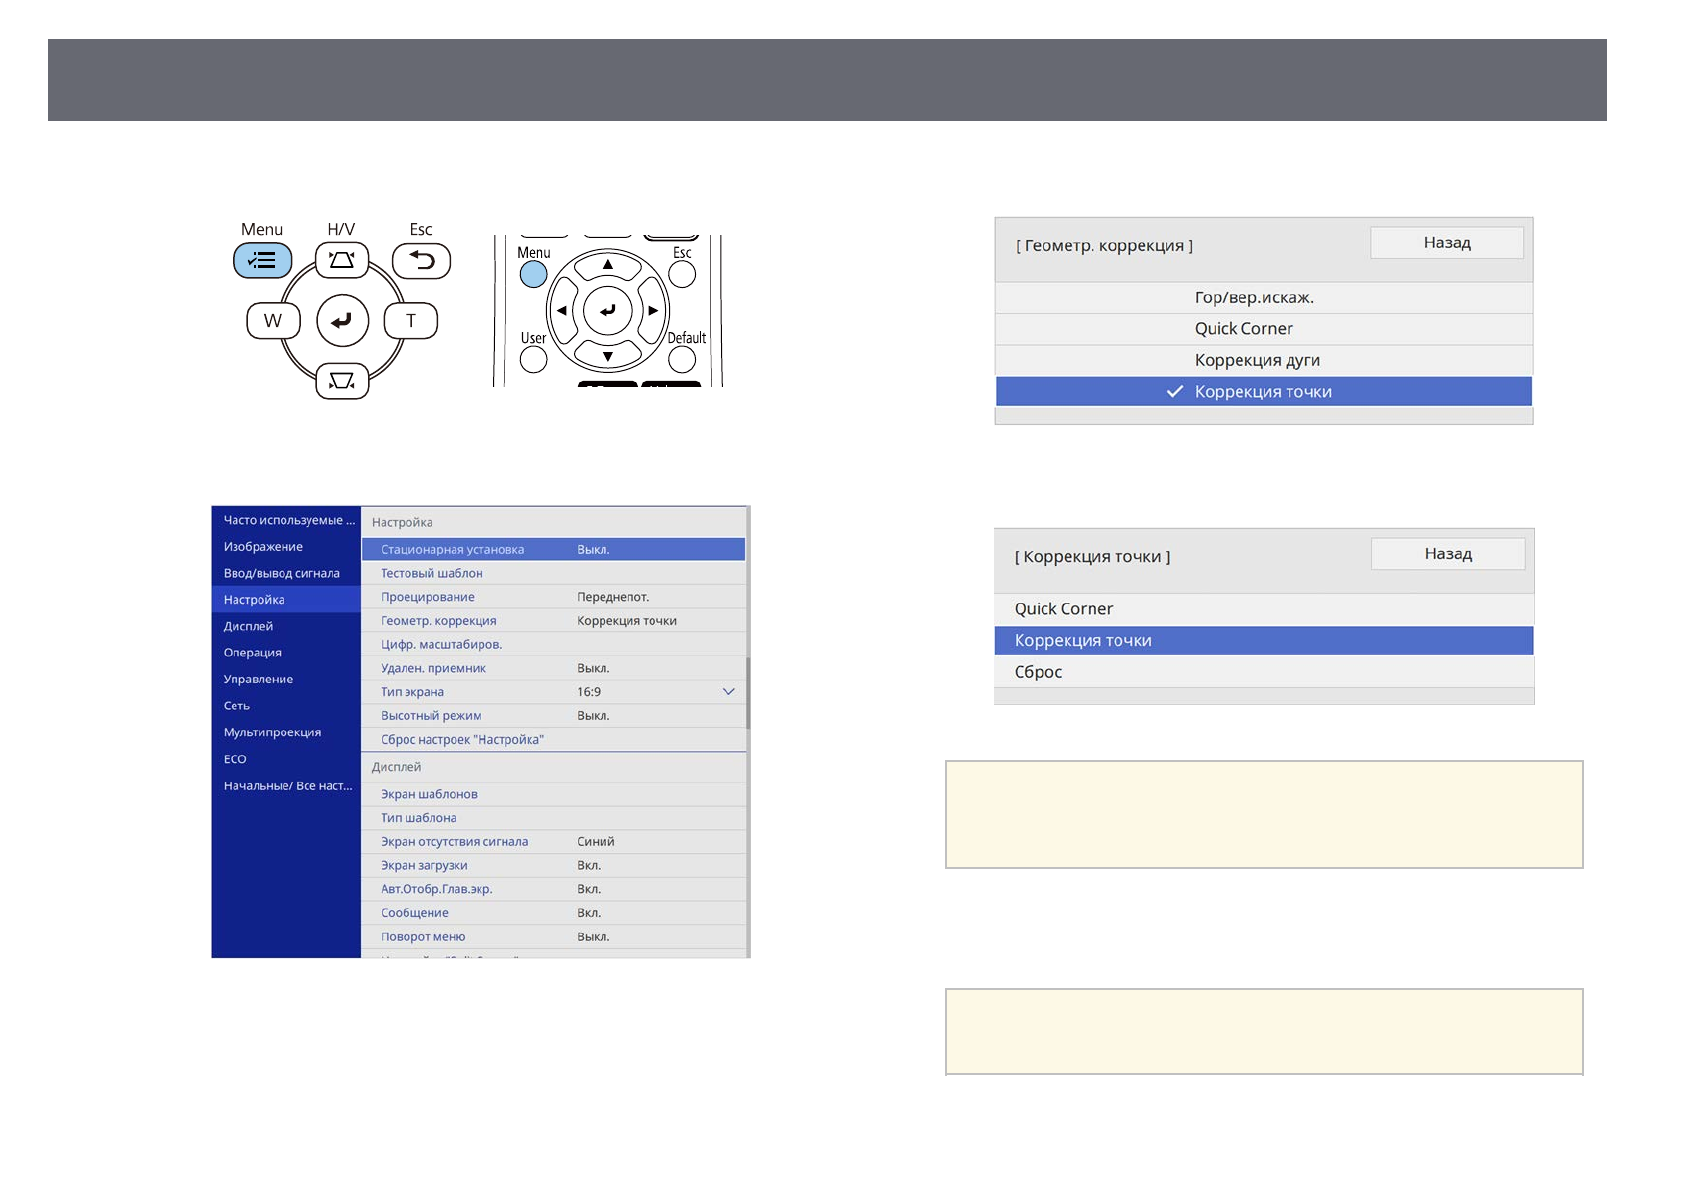The width and height of the screenshot is (1684, 1190).
Task: Toggle Высотный режим setting
Action: click(x=553, y=716)
